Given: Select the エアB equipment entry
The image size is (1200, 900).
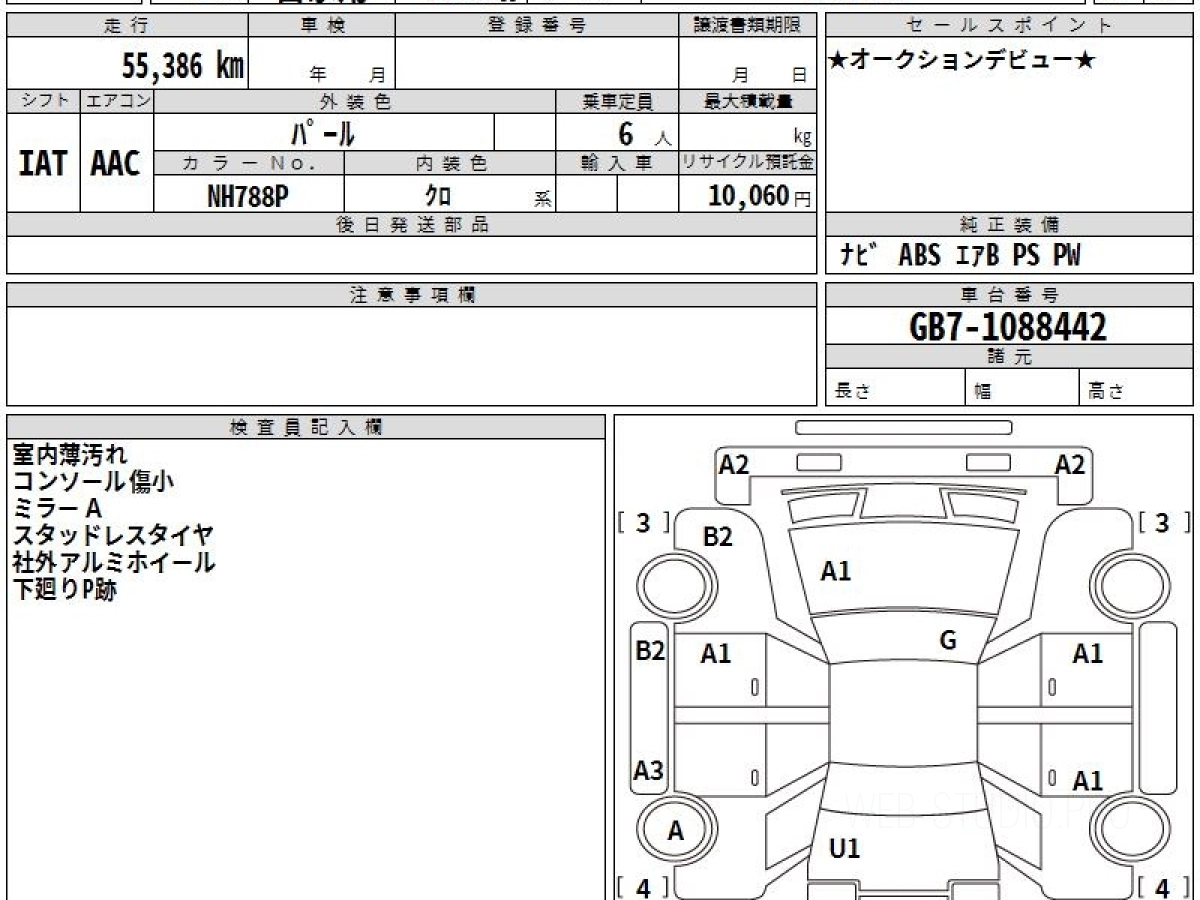Looking at the screenshot, I should [977, 256].
